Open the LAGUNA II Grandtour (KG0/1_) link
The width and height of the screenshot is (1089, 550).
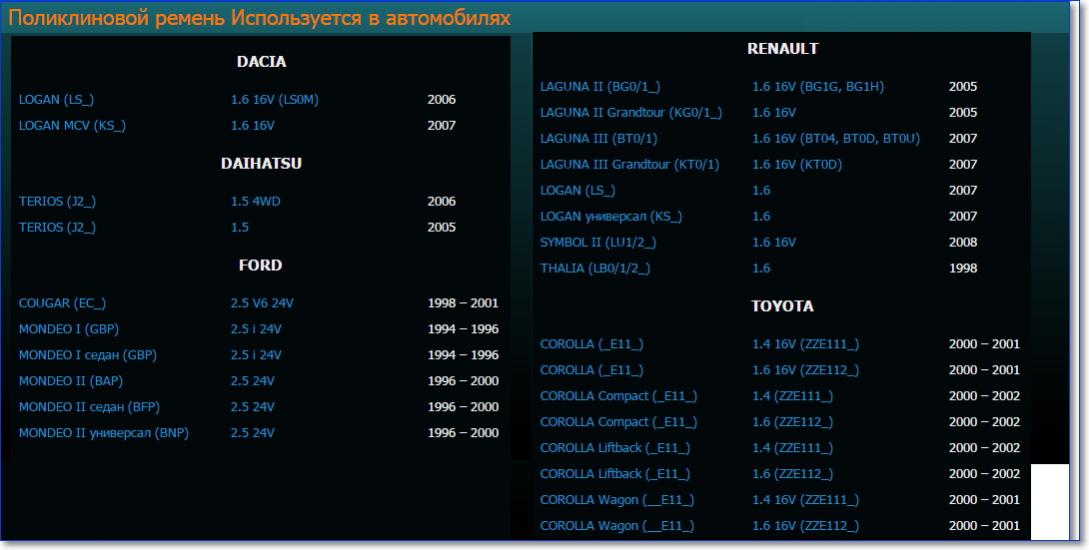click(631, 112)
